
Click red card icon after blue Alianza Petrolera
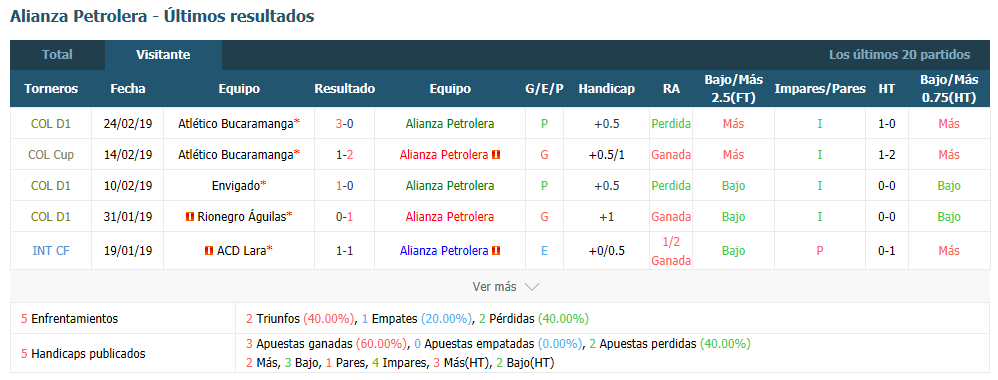[x=496, y=251]
